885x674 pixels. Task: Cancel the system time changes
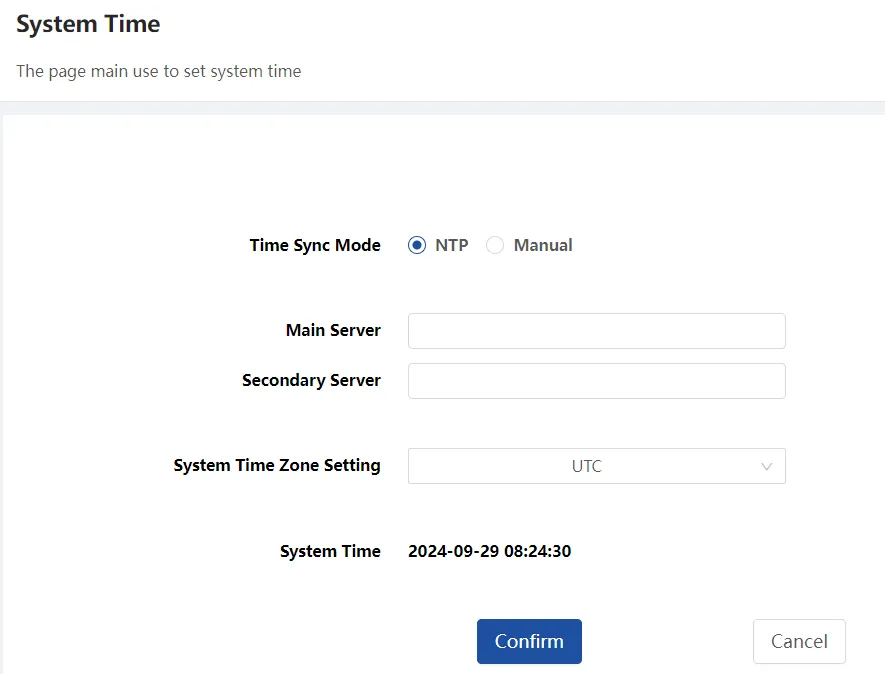(x=799, y=641)
